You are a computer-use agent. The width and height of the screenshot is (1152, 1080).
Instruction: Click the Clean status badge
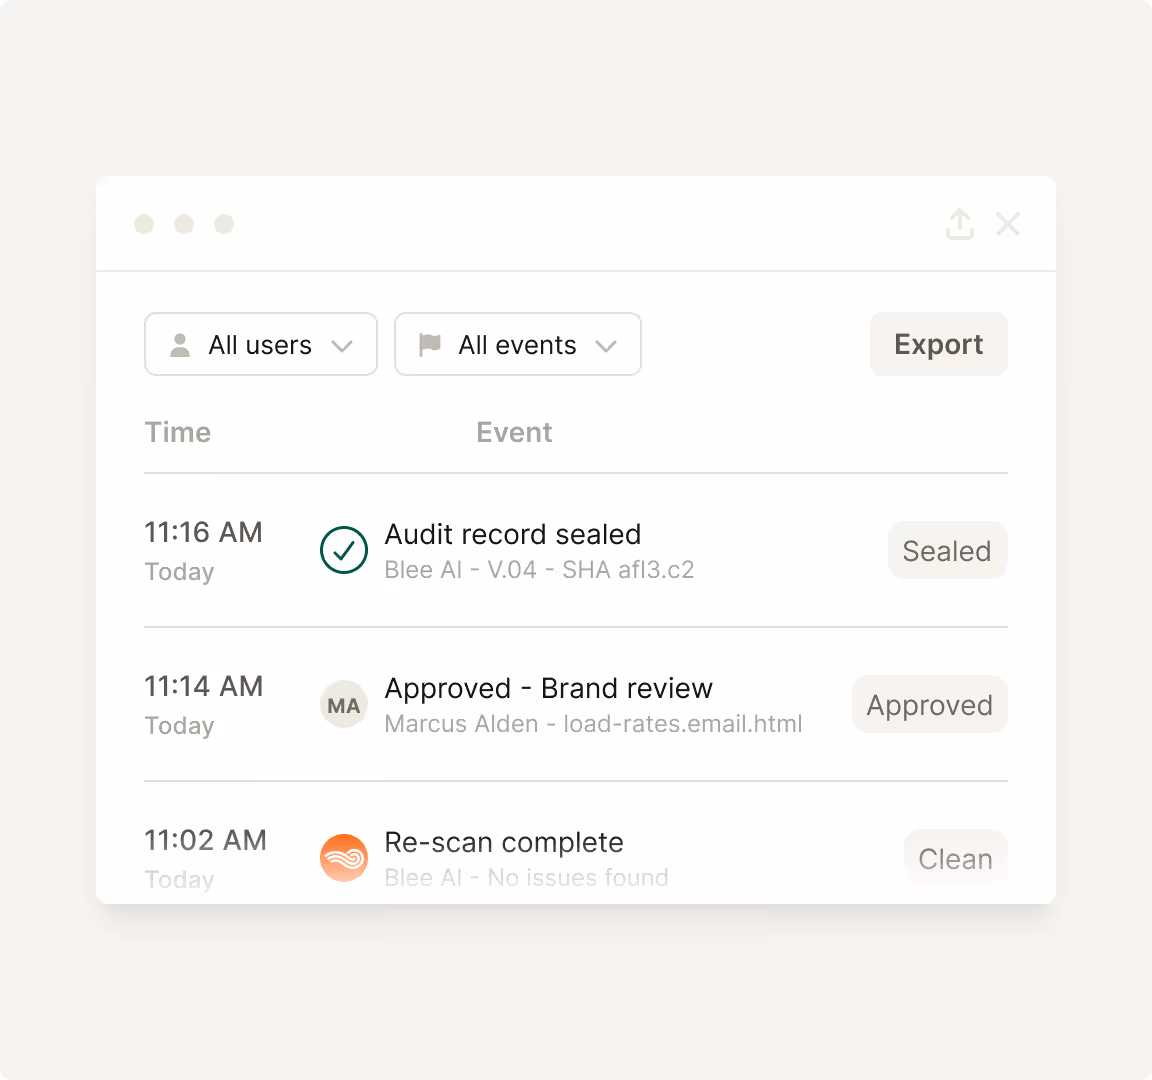point(955,858)
